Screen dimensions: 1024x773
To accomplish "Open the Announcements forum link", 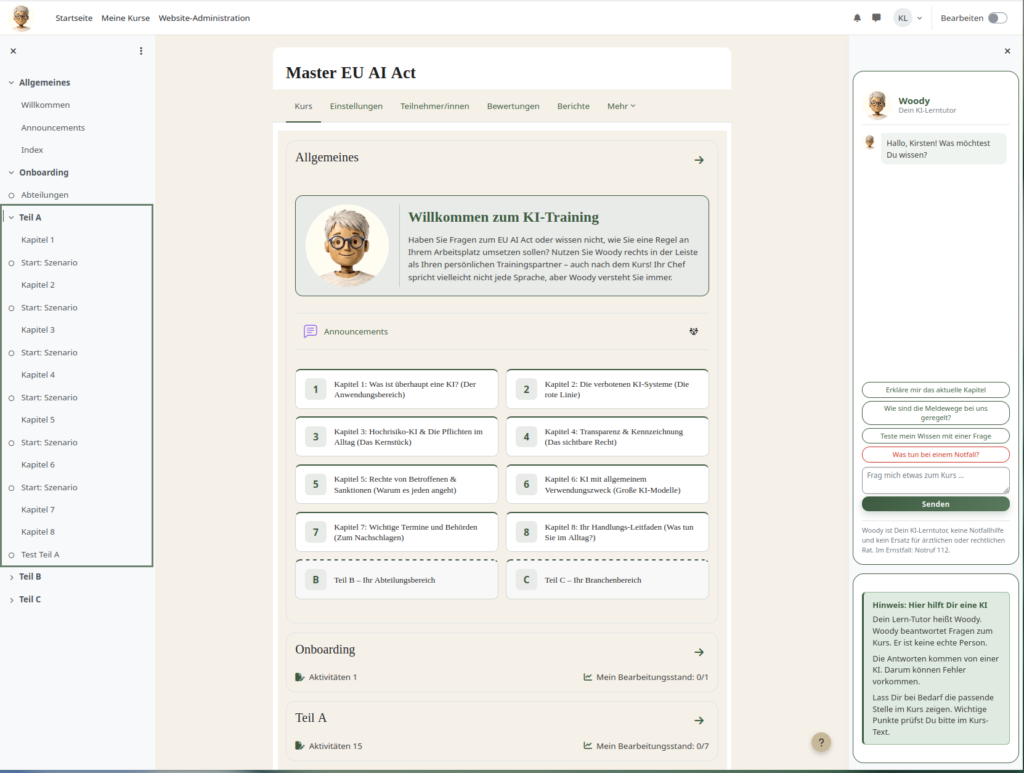I will 355,332.
